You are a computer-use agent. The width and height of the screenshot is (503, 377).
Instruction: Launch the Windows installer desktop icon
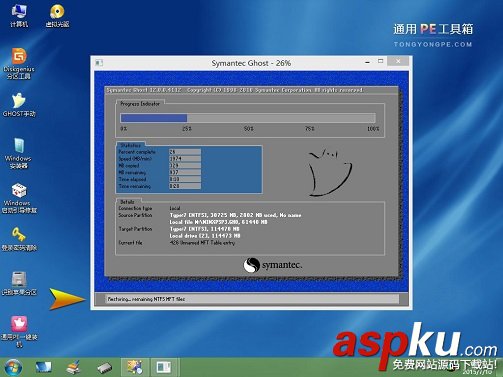[x=18, y=153]
